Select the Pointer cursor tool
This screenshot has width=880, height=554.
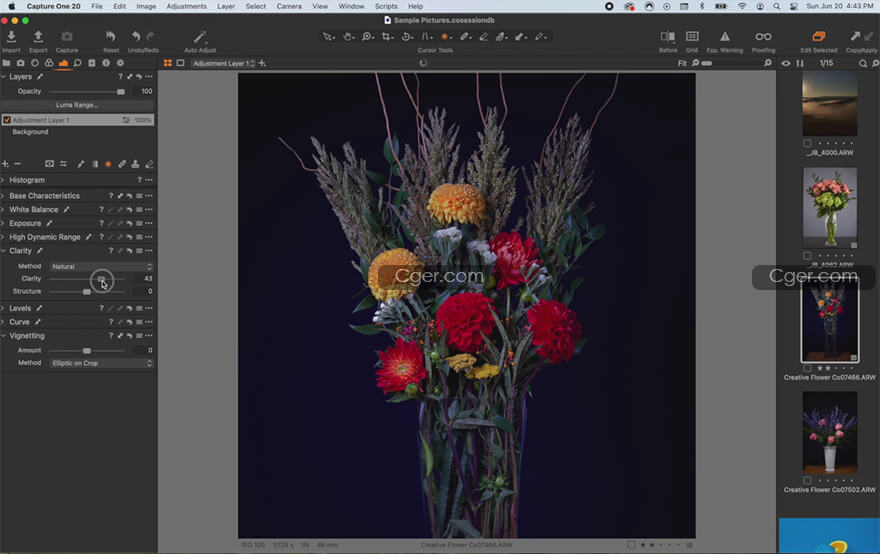pos(328,36)
